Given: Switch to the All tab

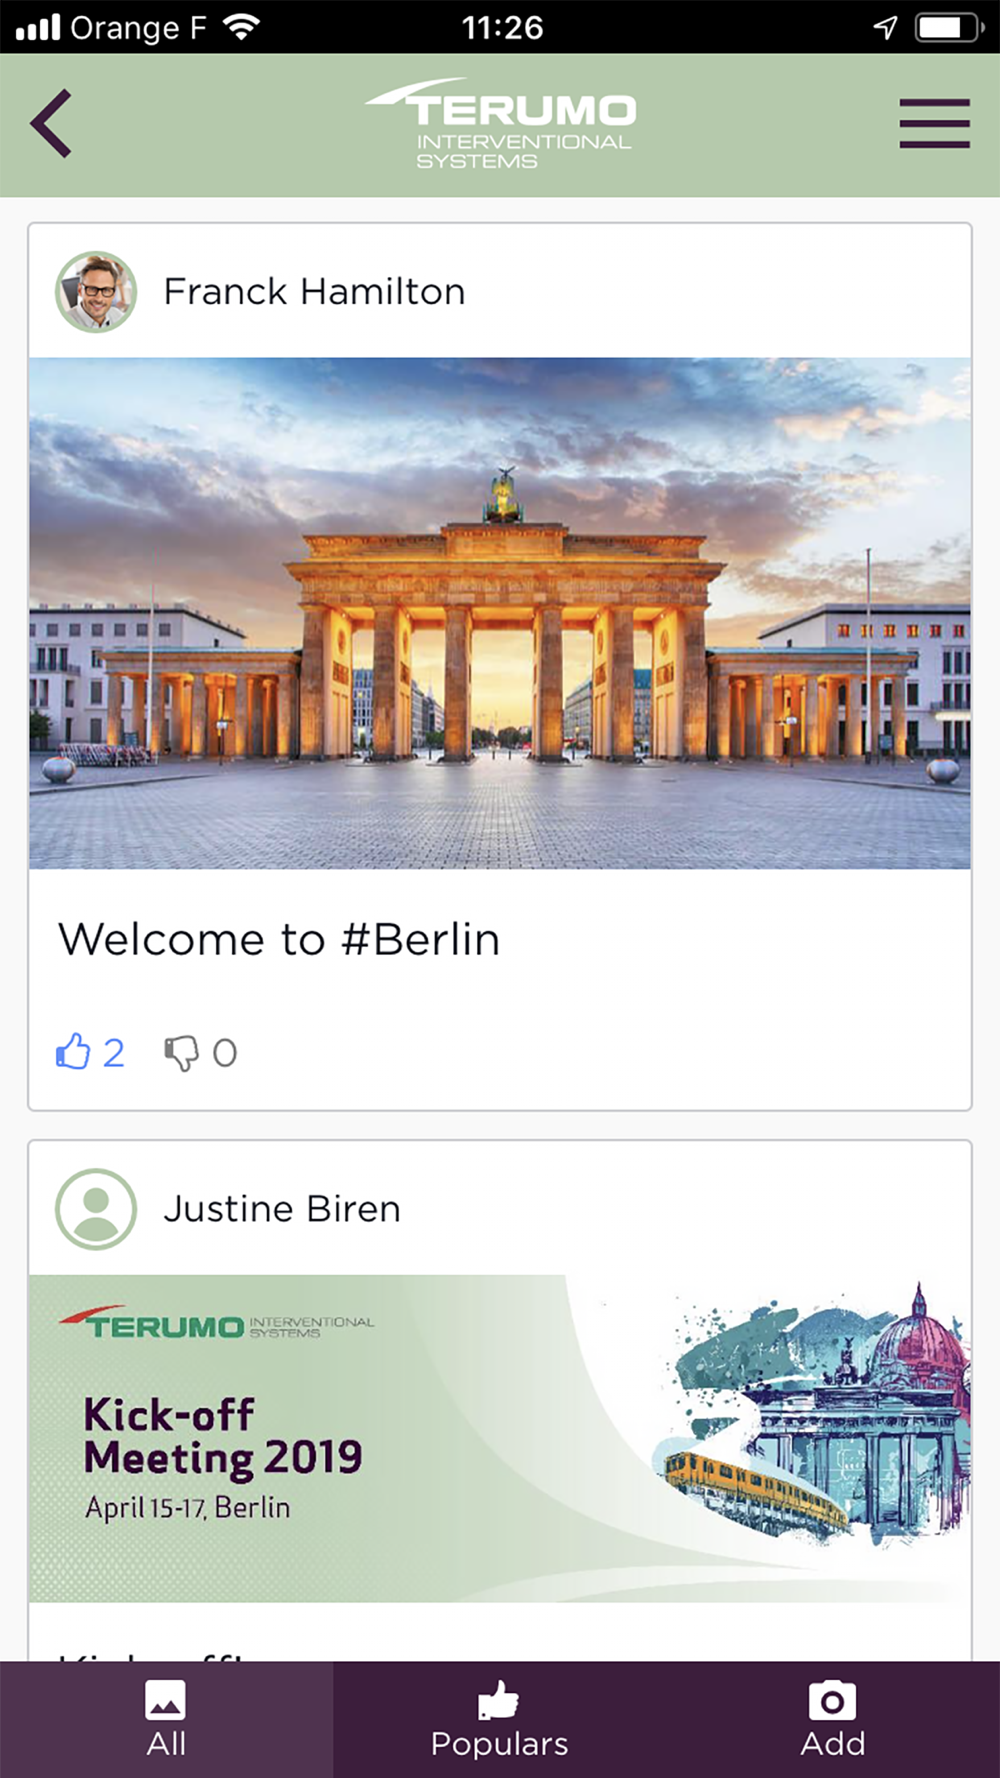Looking at the screenshot, I should [x=166, y=1720].
